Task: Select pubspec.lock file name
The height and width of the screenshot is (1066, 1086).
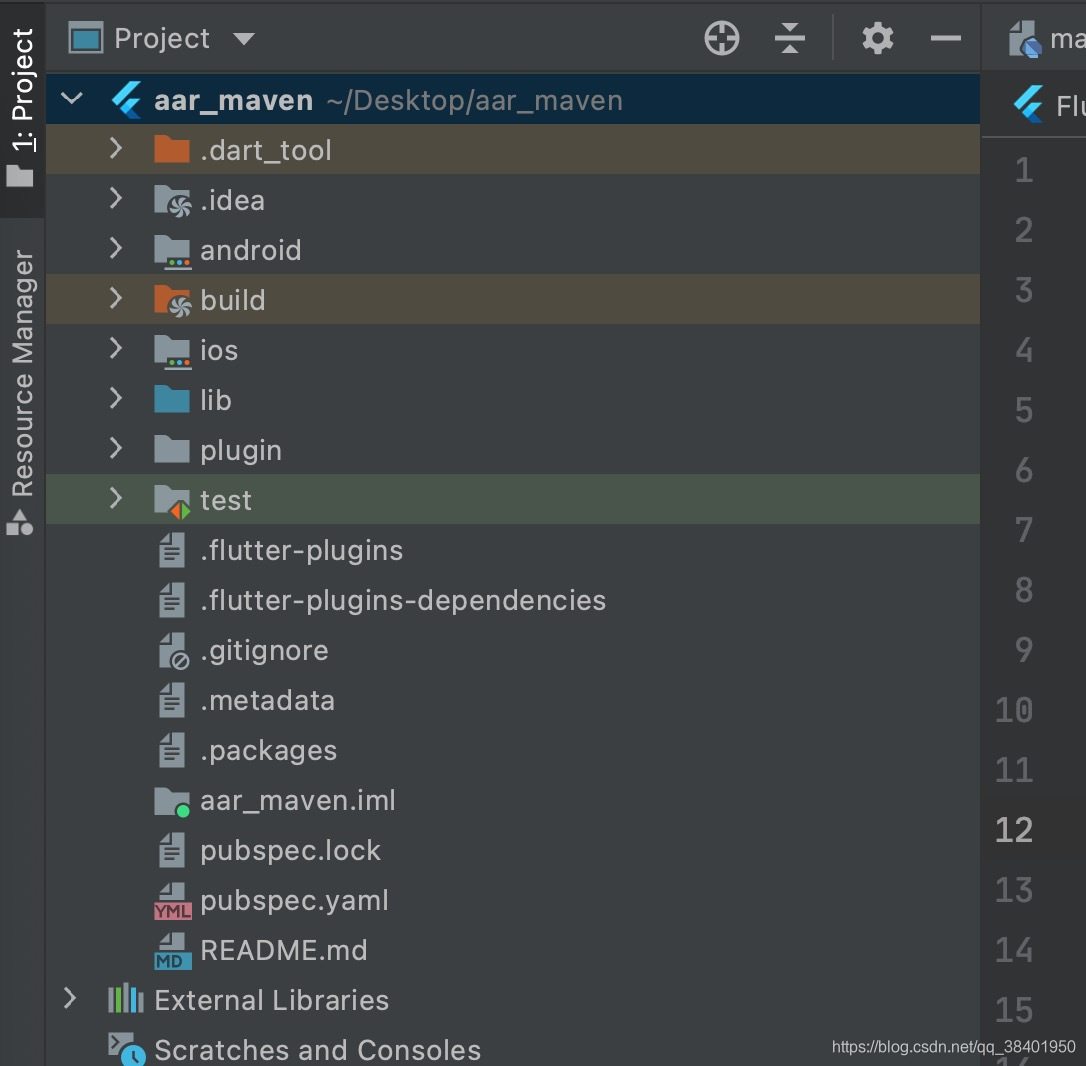Action: pos(290,851)
